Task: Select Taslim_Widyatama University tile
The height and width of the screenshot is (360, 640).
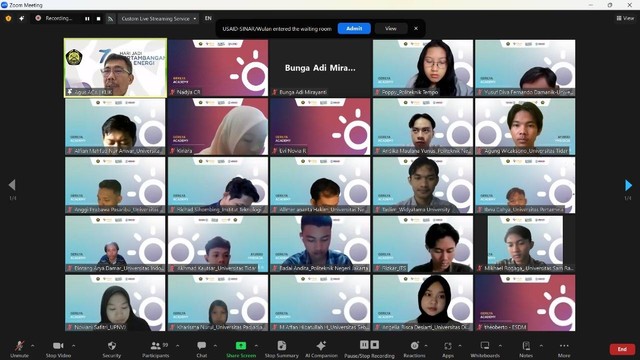Action: [423, 185]
